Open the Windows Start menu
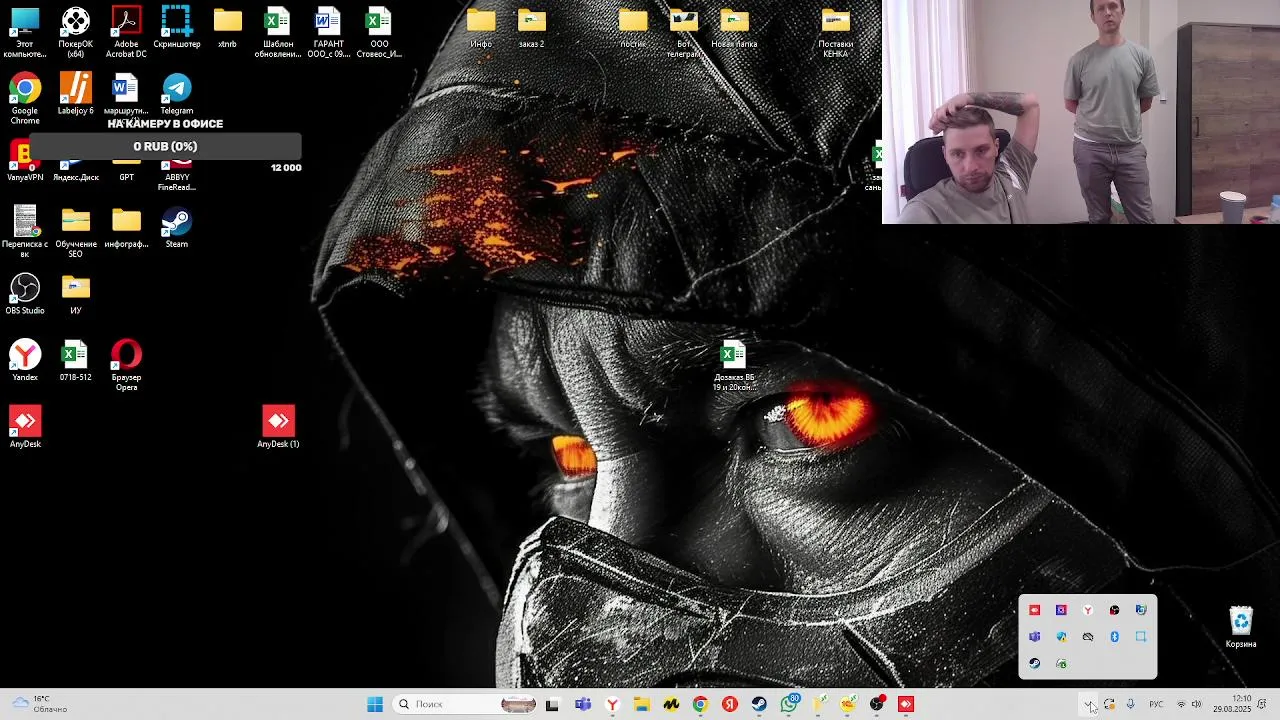 coord(375,704)
